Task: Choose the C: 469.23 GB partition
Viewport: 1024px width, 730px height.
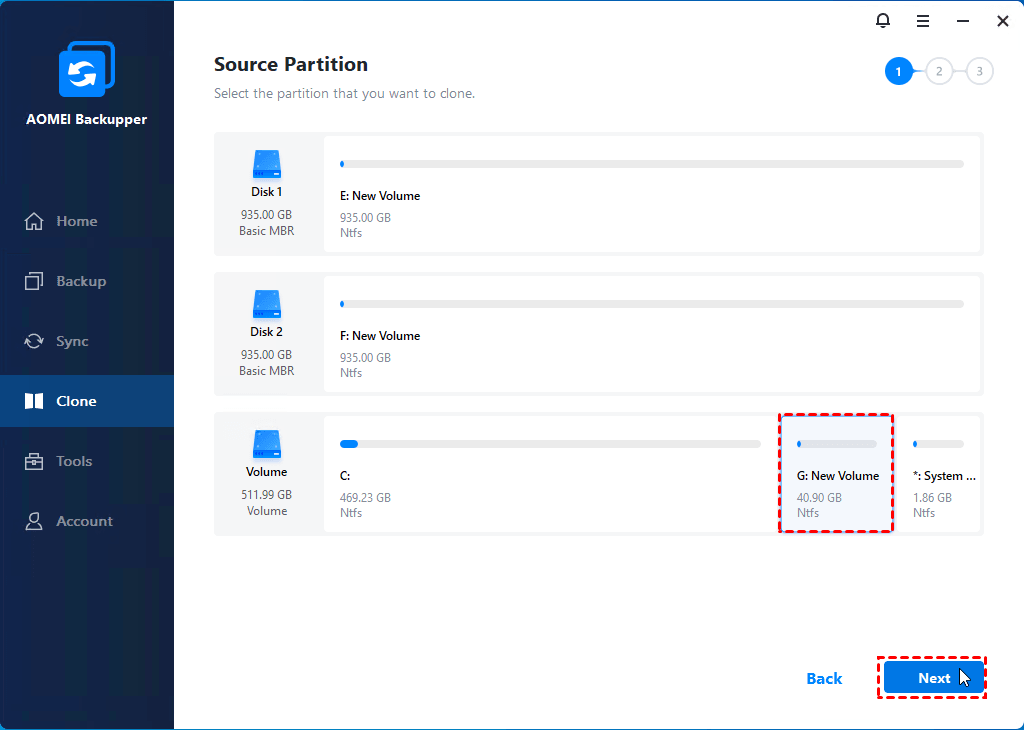Action: click(550, 474)
